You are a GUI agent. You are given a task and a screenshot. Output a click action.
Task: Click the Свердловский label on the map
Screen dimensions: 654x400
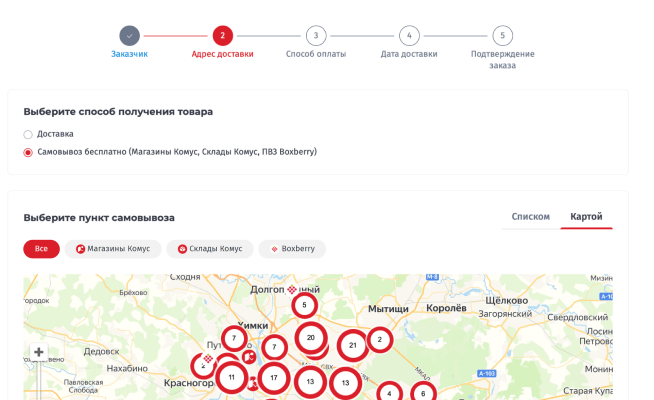coord(578,317)
